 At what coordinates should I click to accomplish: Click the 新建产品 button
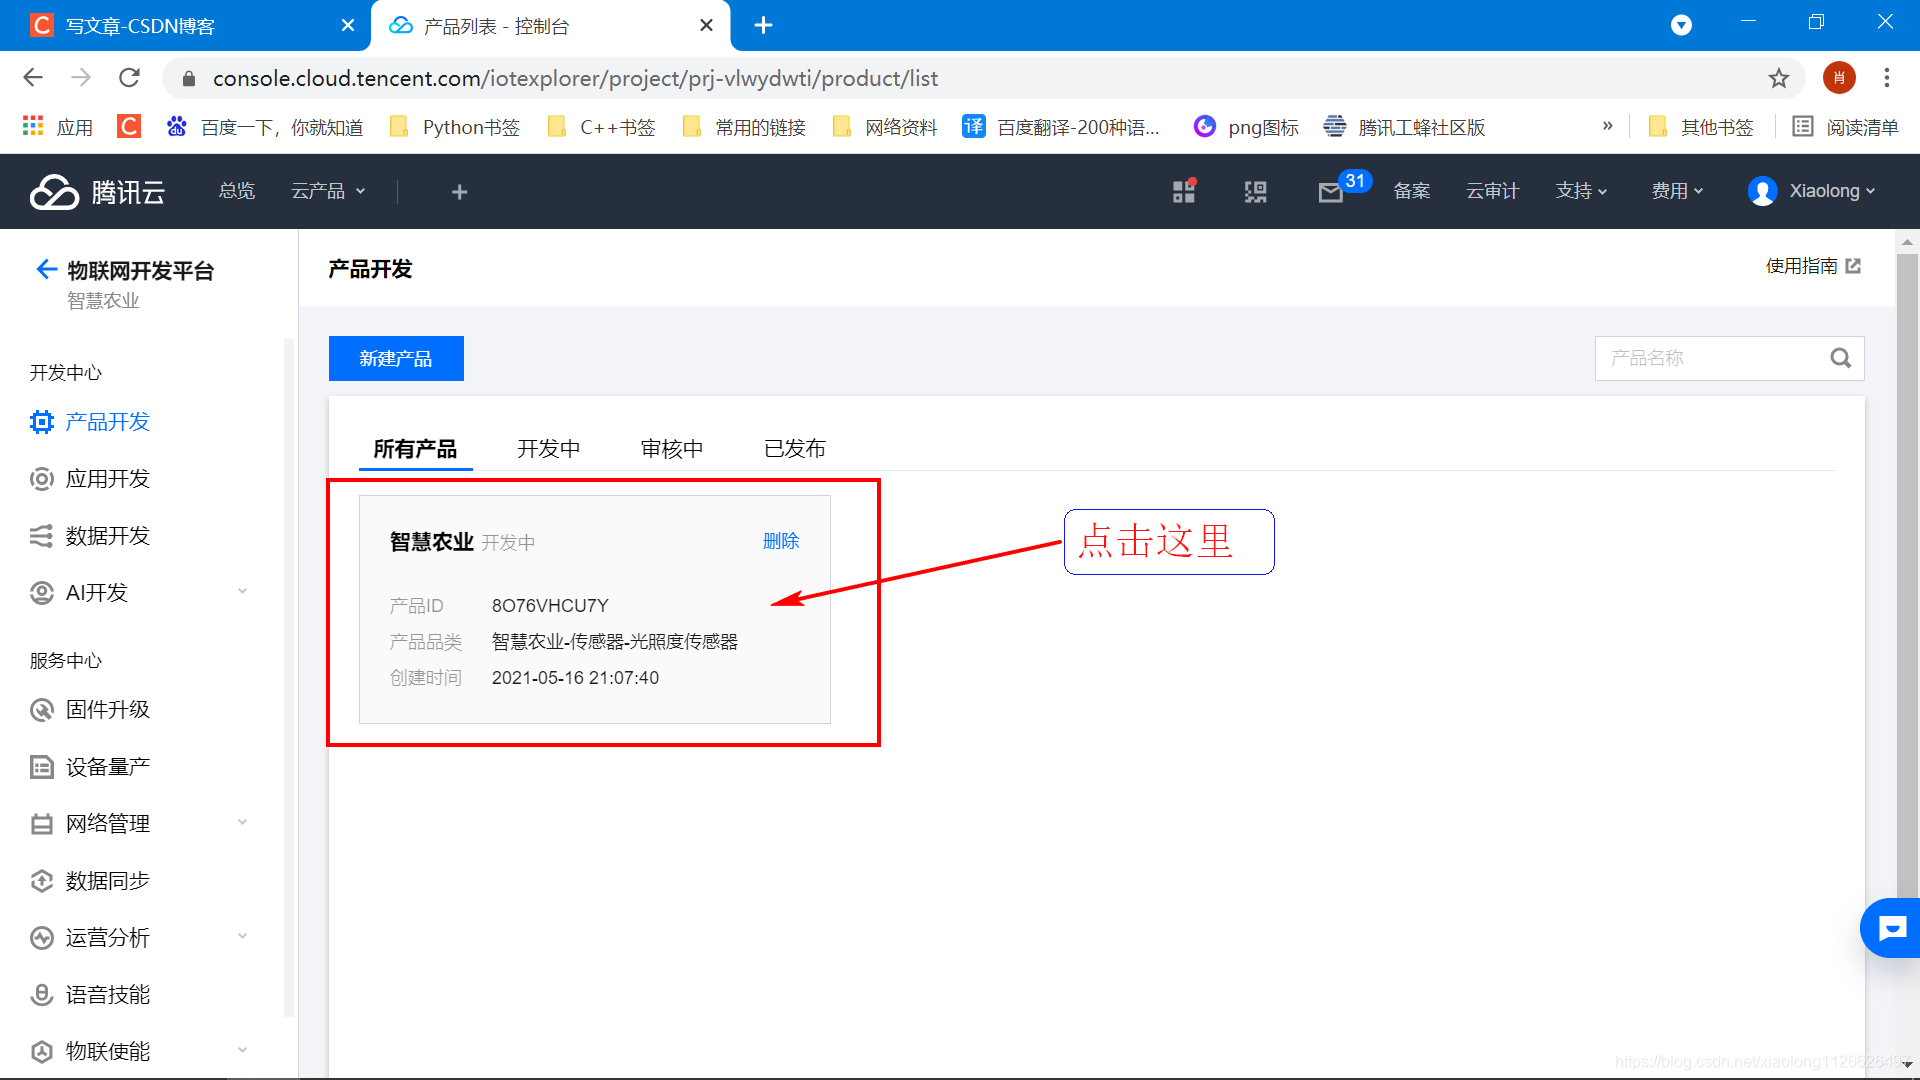(x=396, y=358)
